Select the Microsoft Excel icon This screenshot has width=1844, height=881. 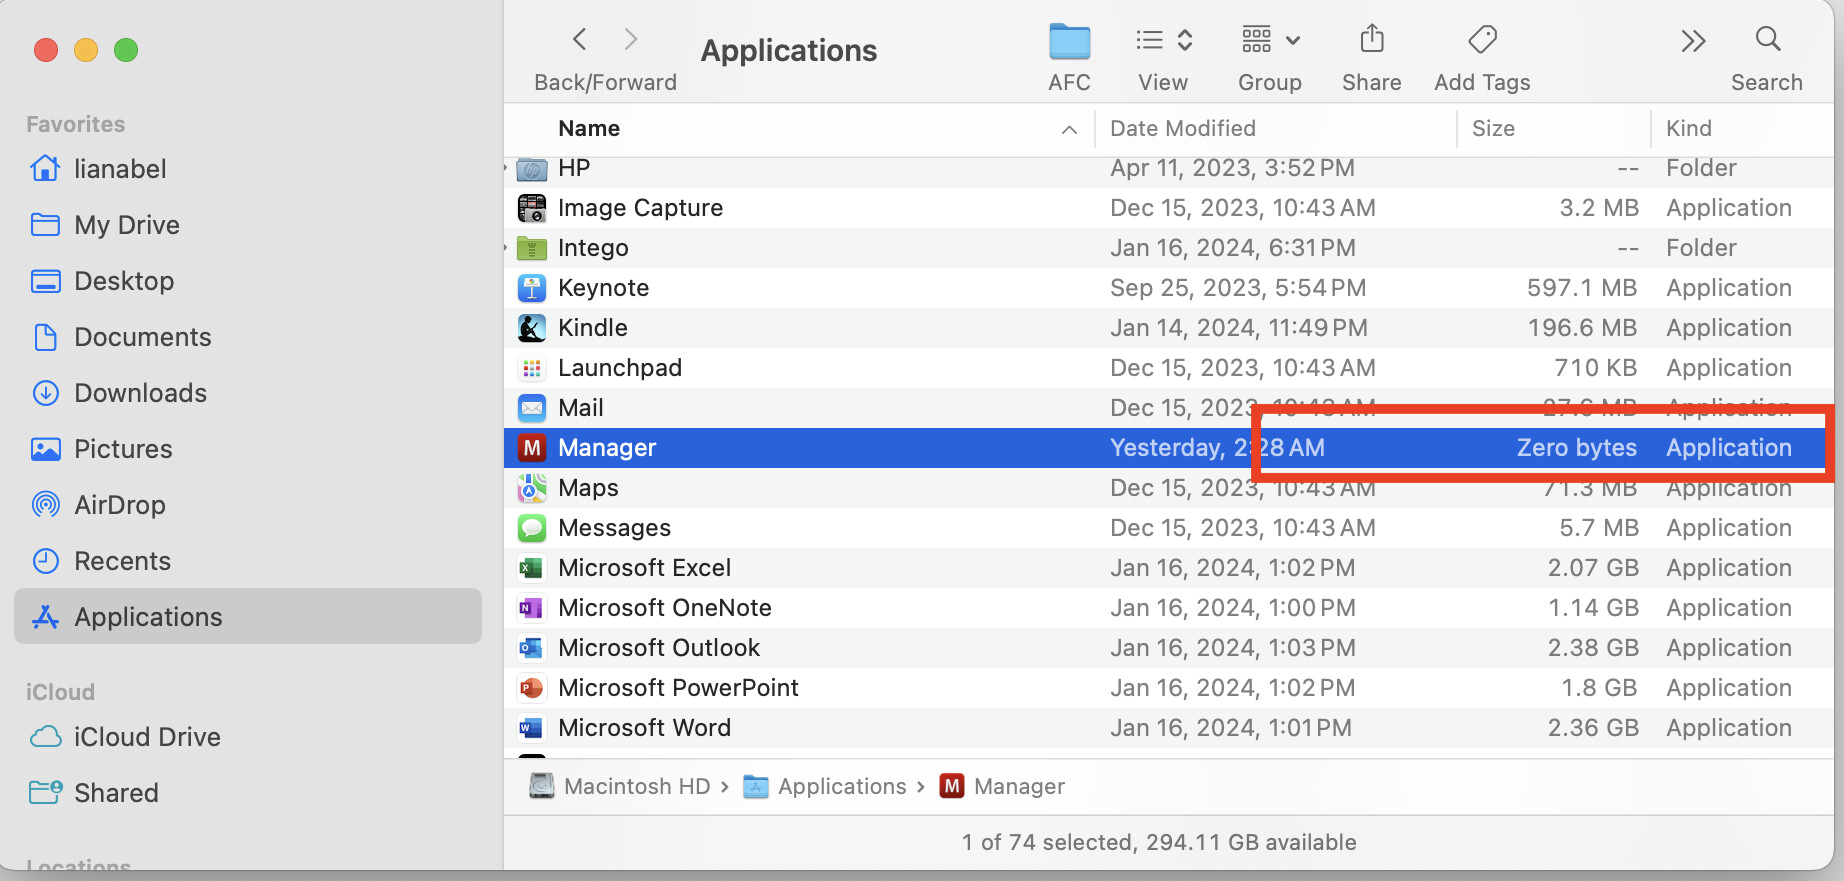tap(532, 568)
